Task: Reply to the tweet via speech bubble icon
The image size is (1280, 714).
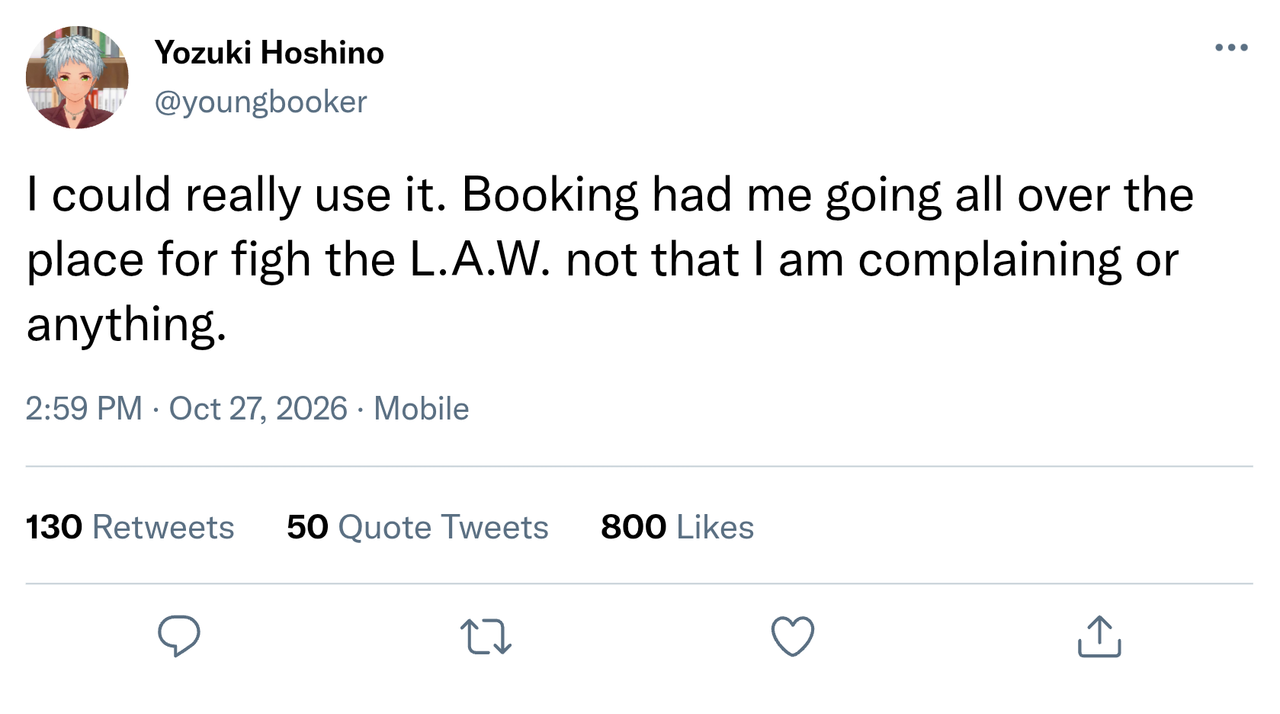Action: pos(179,636)
